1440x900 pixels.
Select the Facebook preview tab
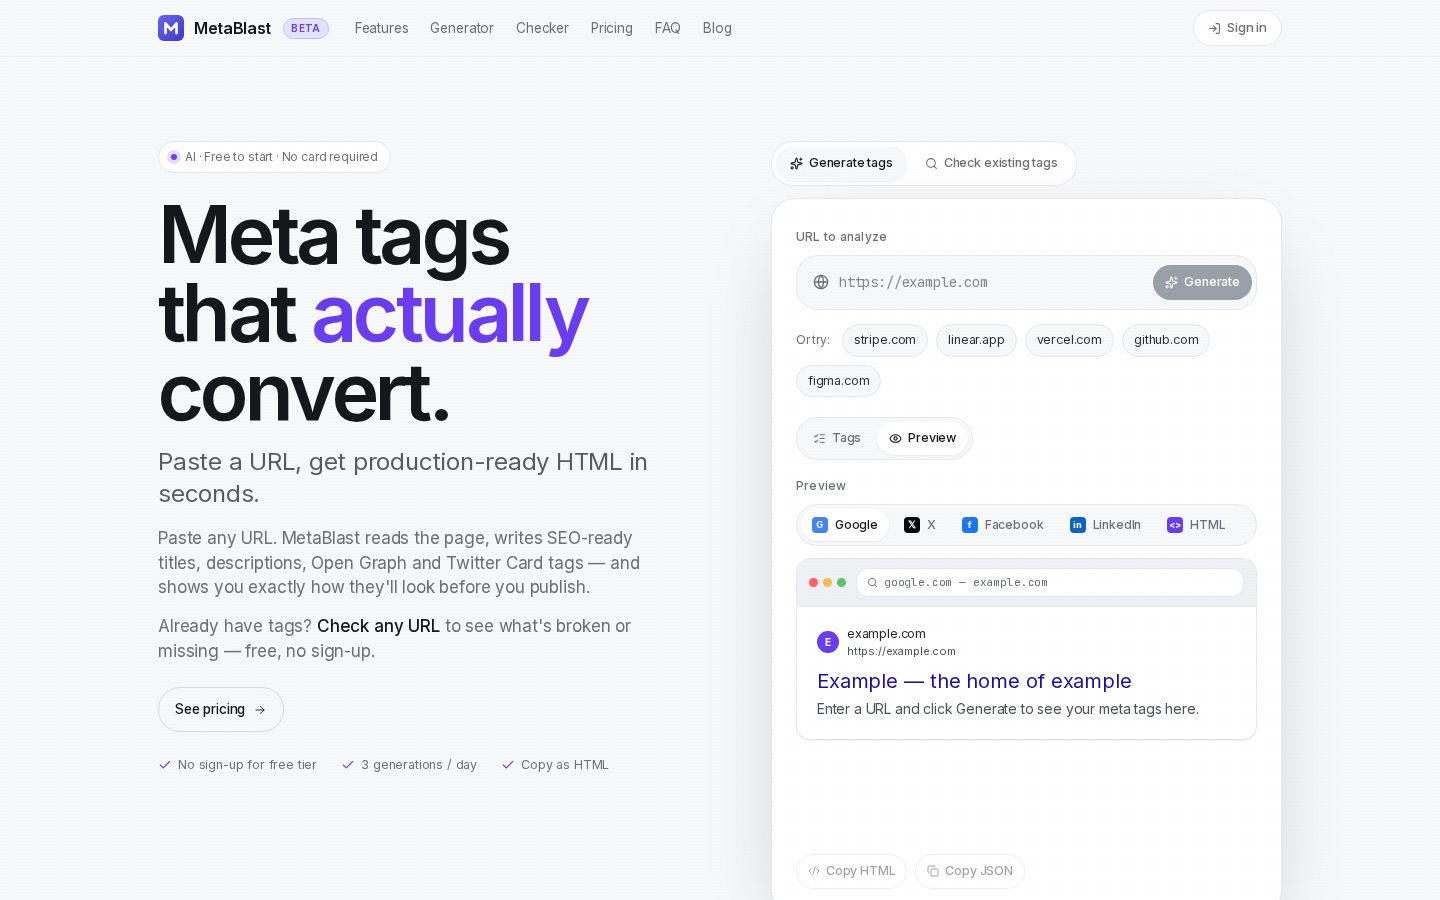point(1002,525)
